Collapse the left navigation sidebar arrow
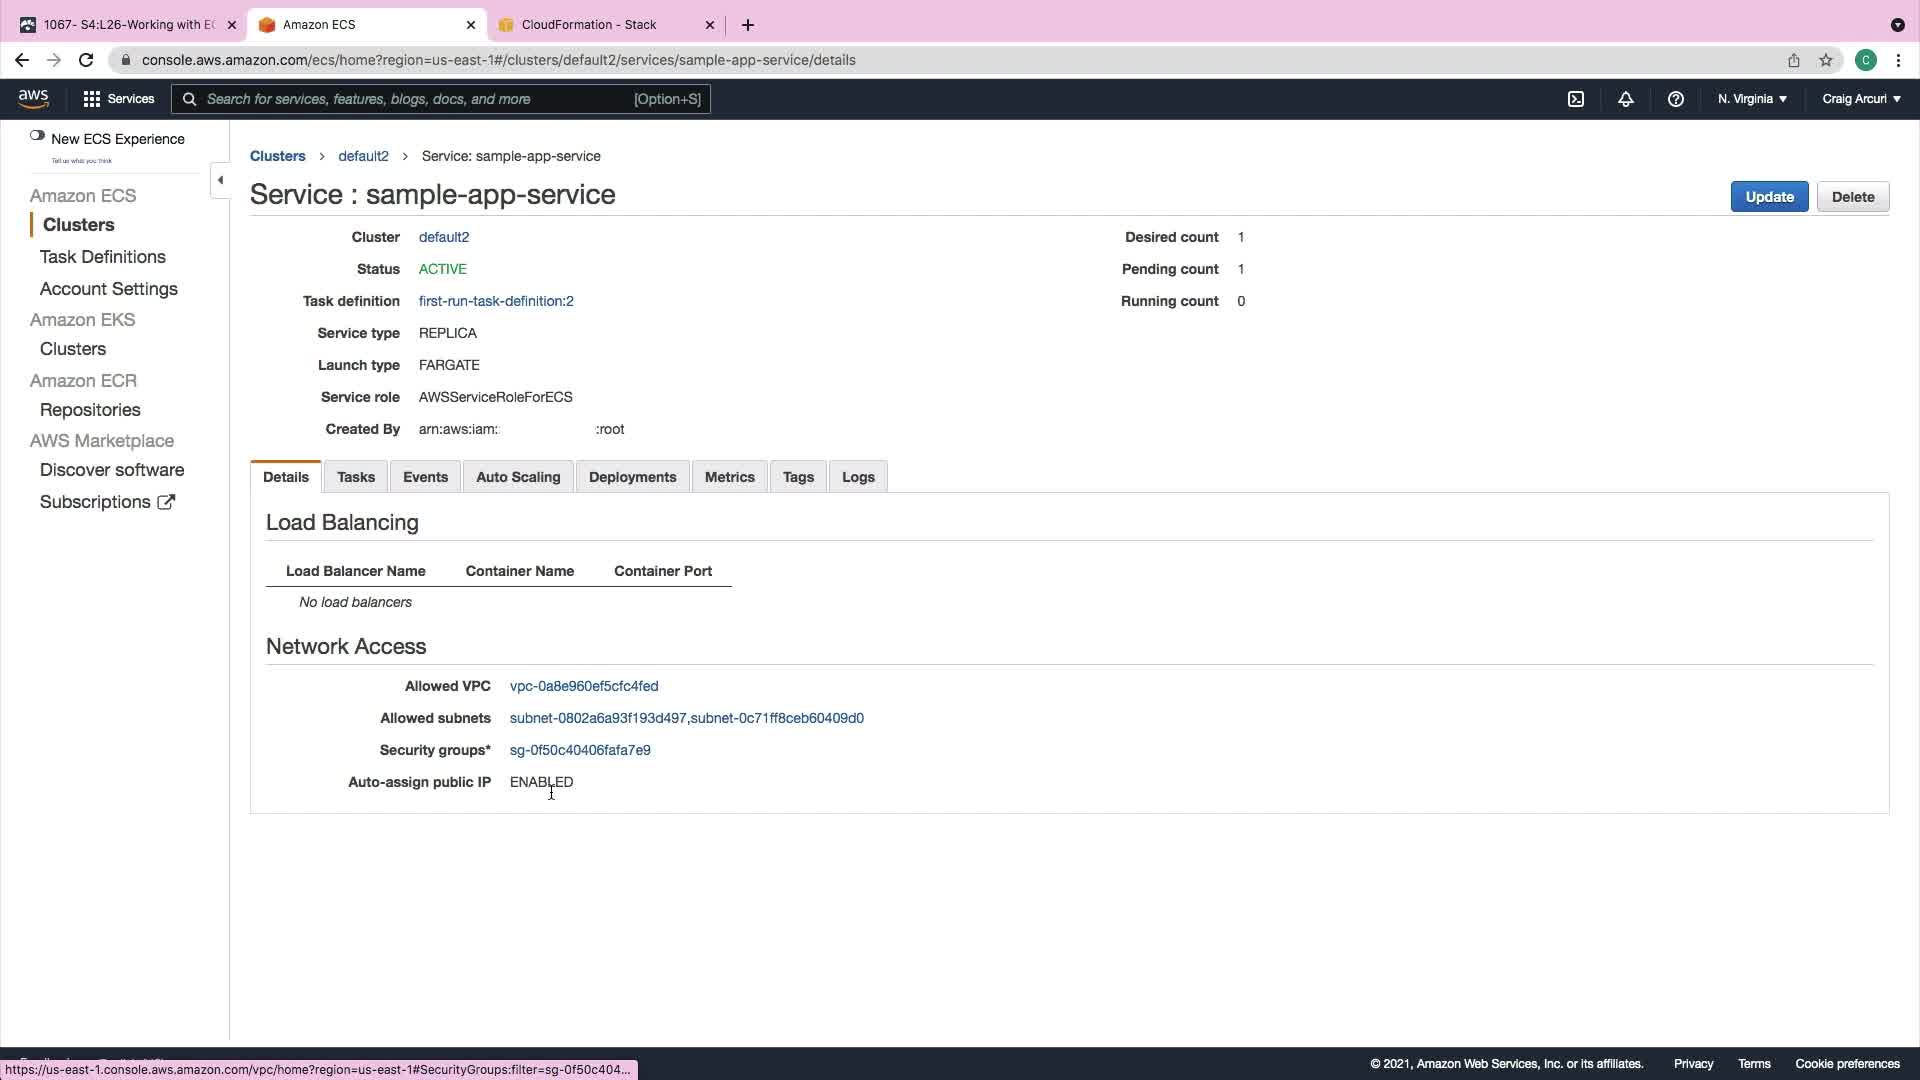The image size is (1920, 1080). [x=220, y=180]
